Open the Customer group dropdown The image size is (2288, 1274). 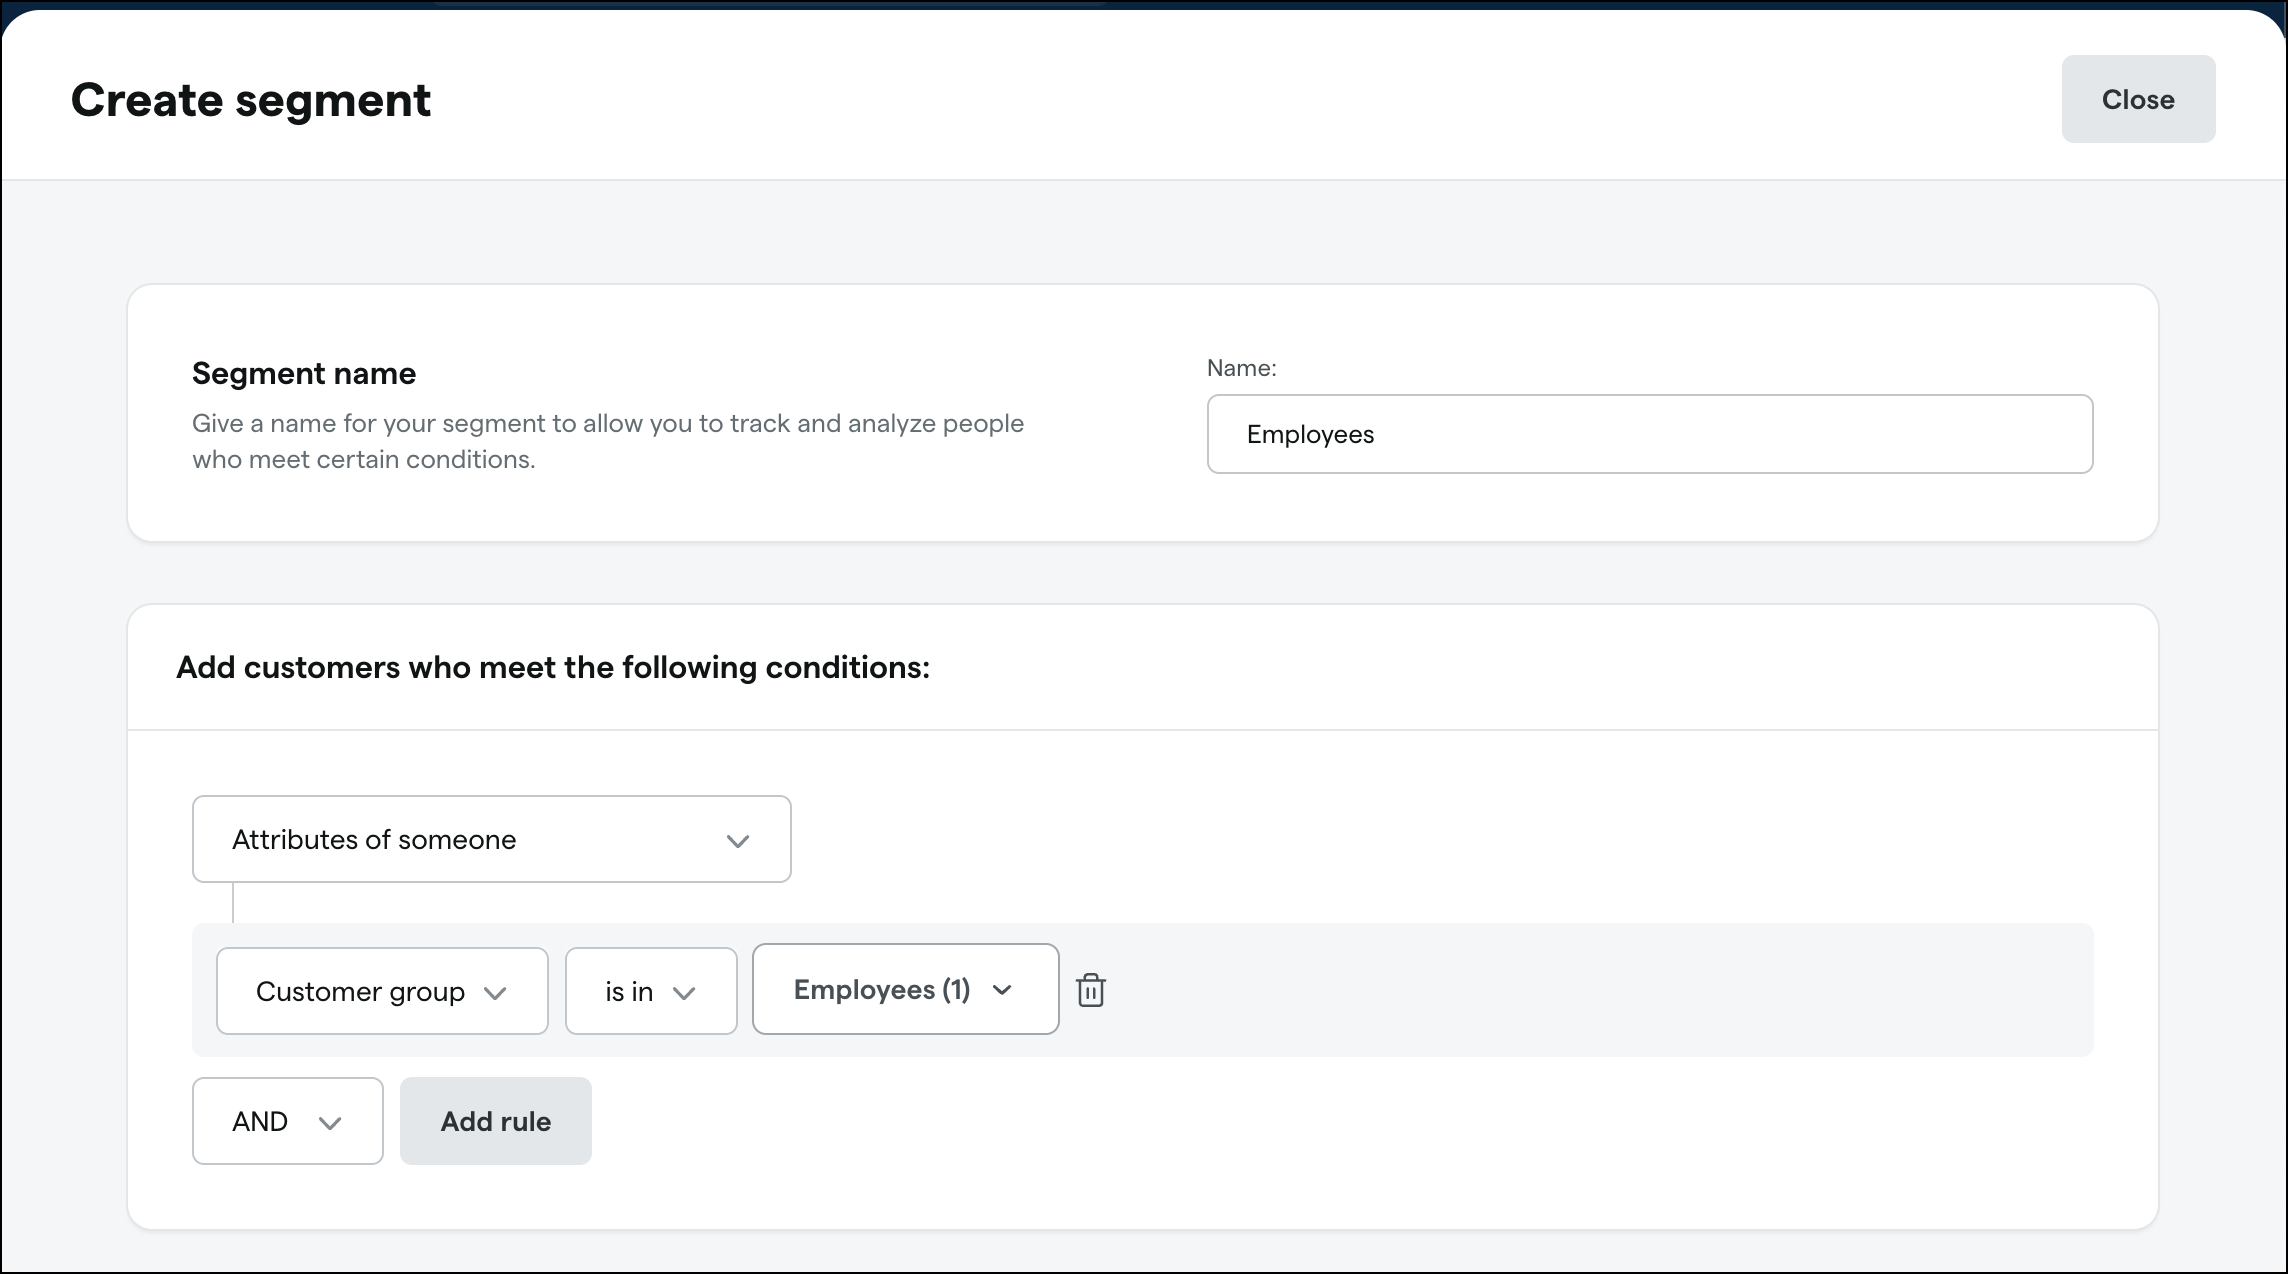[x=382, y=991]
